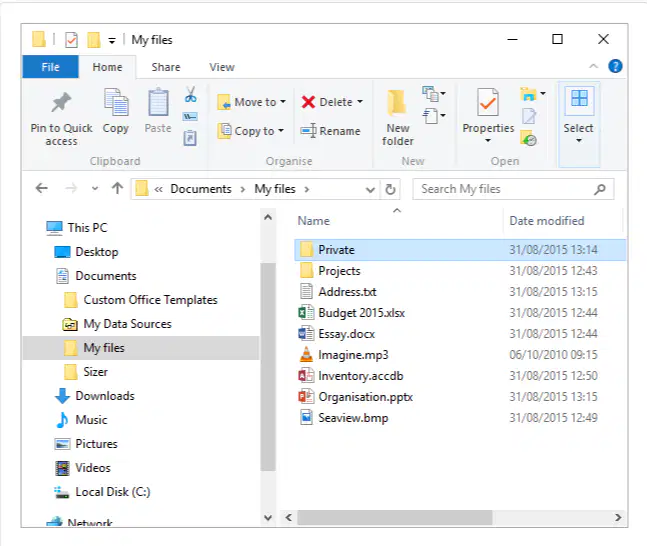Click the Paste clipboard icon

(158, 102)
